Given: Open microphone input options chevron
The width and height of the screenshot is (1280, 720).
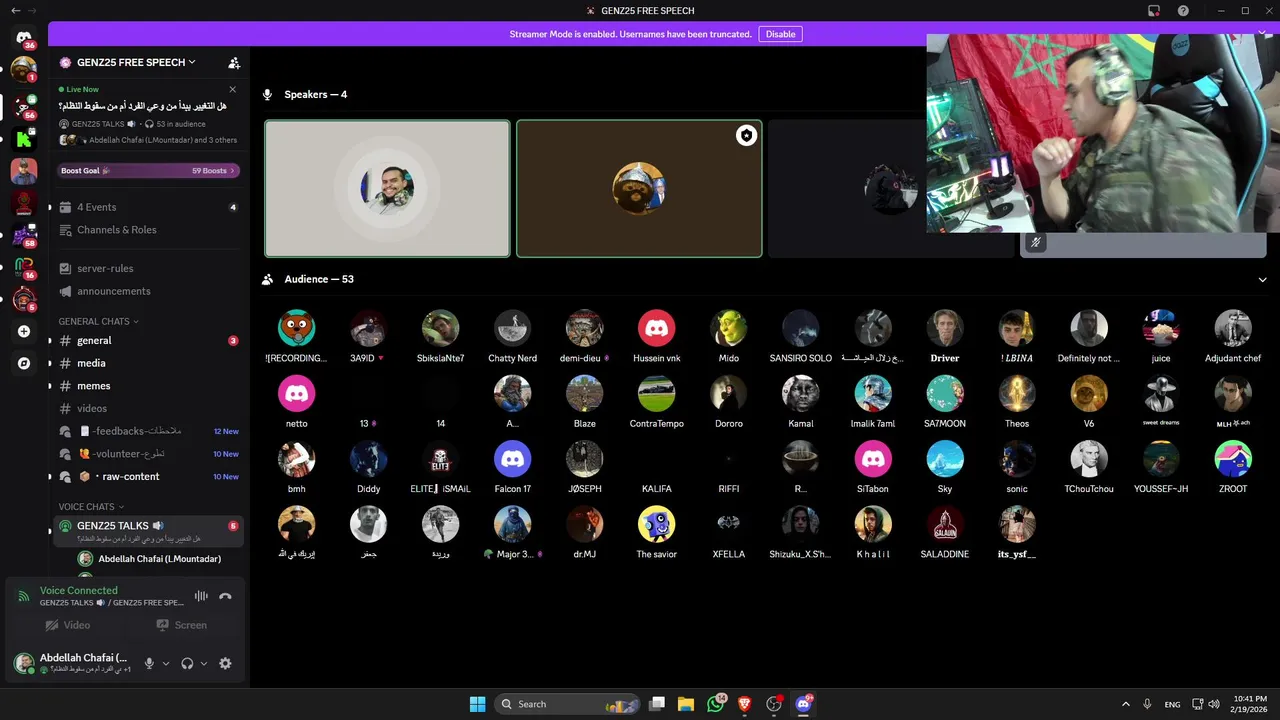Looking at the screenshot, I should 166,663.
